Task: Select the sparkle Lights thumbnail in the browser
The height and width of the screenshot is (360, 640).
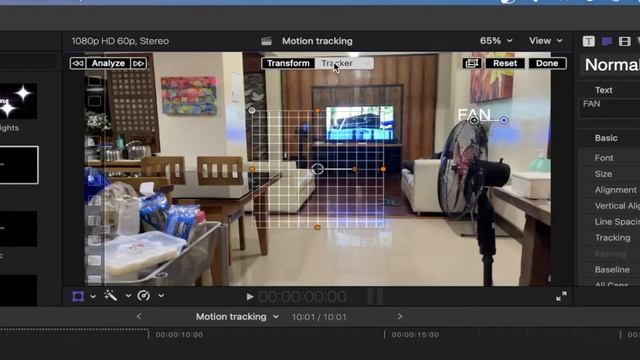Action: point(18,101)
